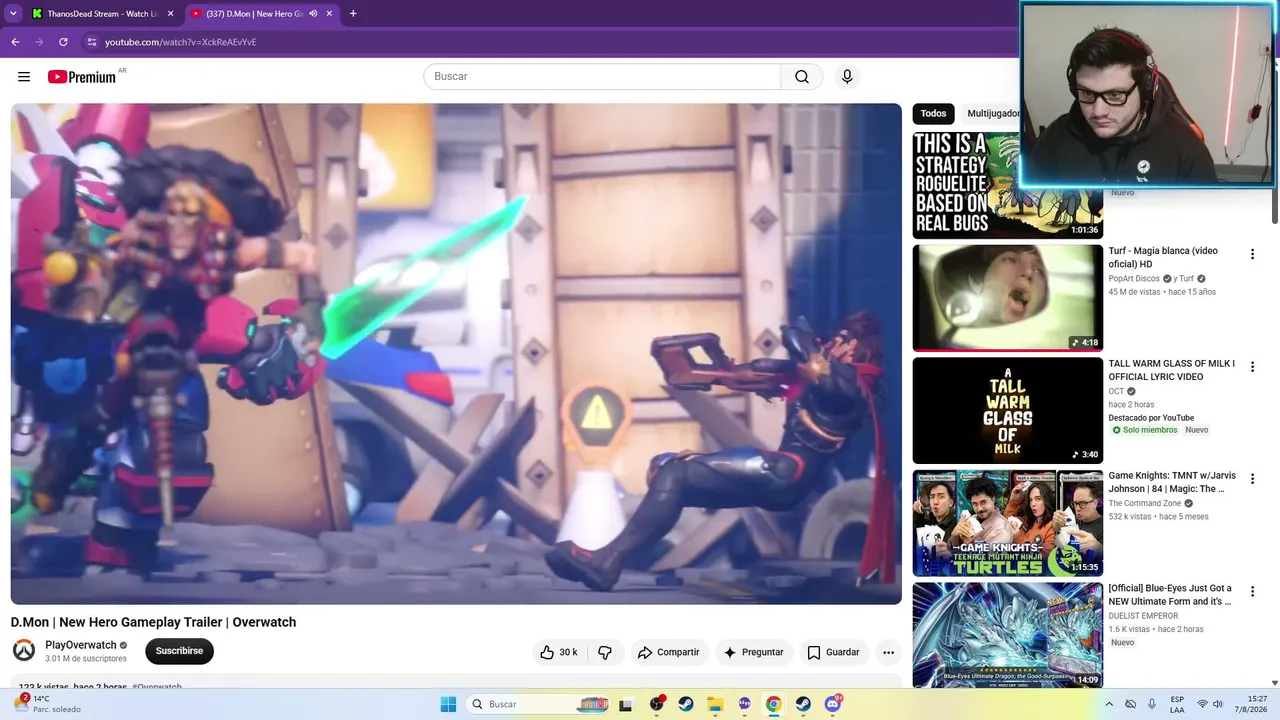Focus the YouTube Buscar search field
The width and height of the screenshot is (1280, 720).
point(602,77)
